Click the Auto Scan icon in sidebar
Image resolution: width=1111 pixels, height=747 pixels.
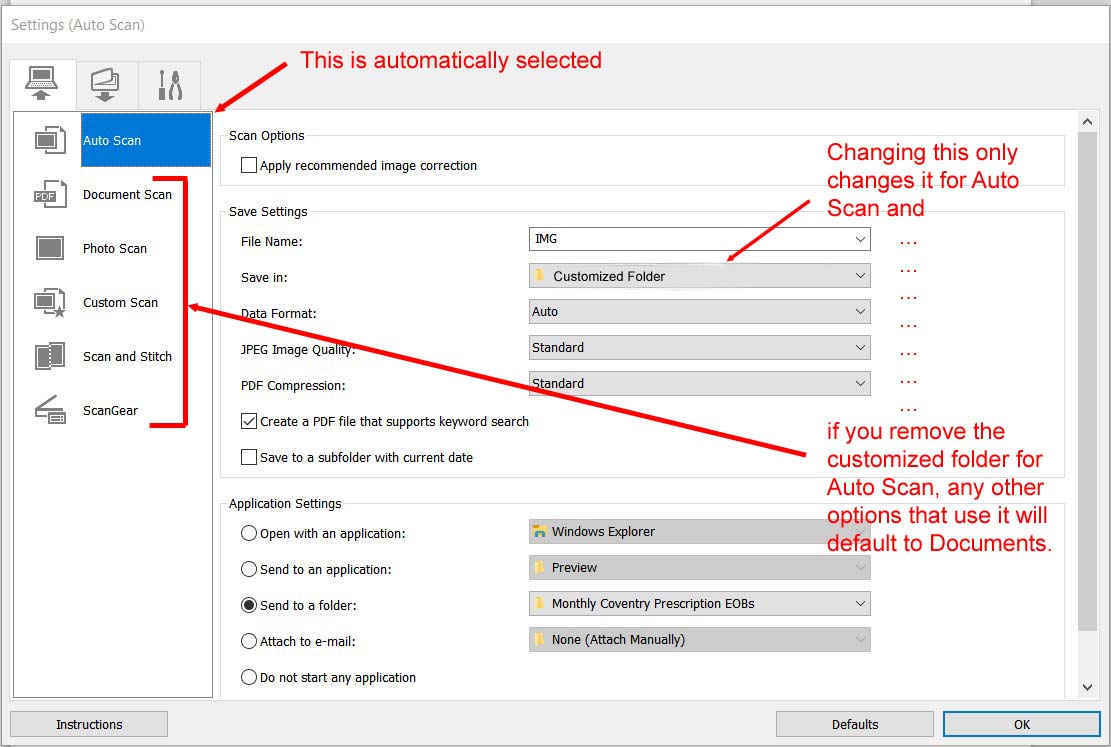pyautogui.click(x=50, y=140)
